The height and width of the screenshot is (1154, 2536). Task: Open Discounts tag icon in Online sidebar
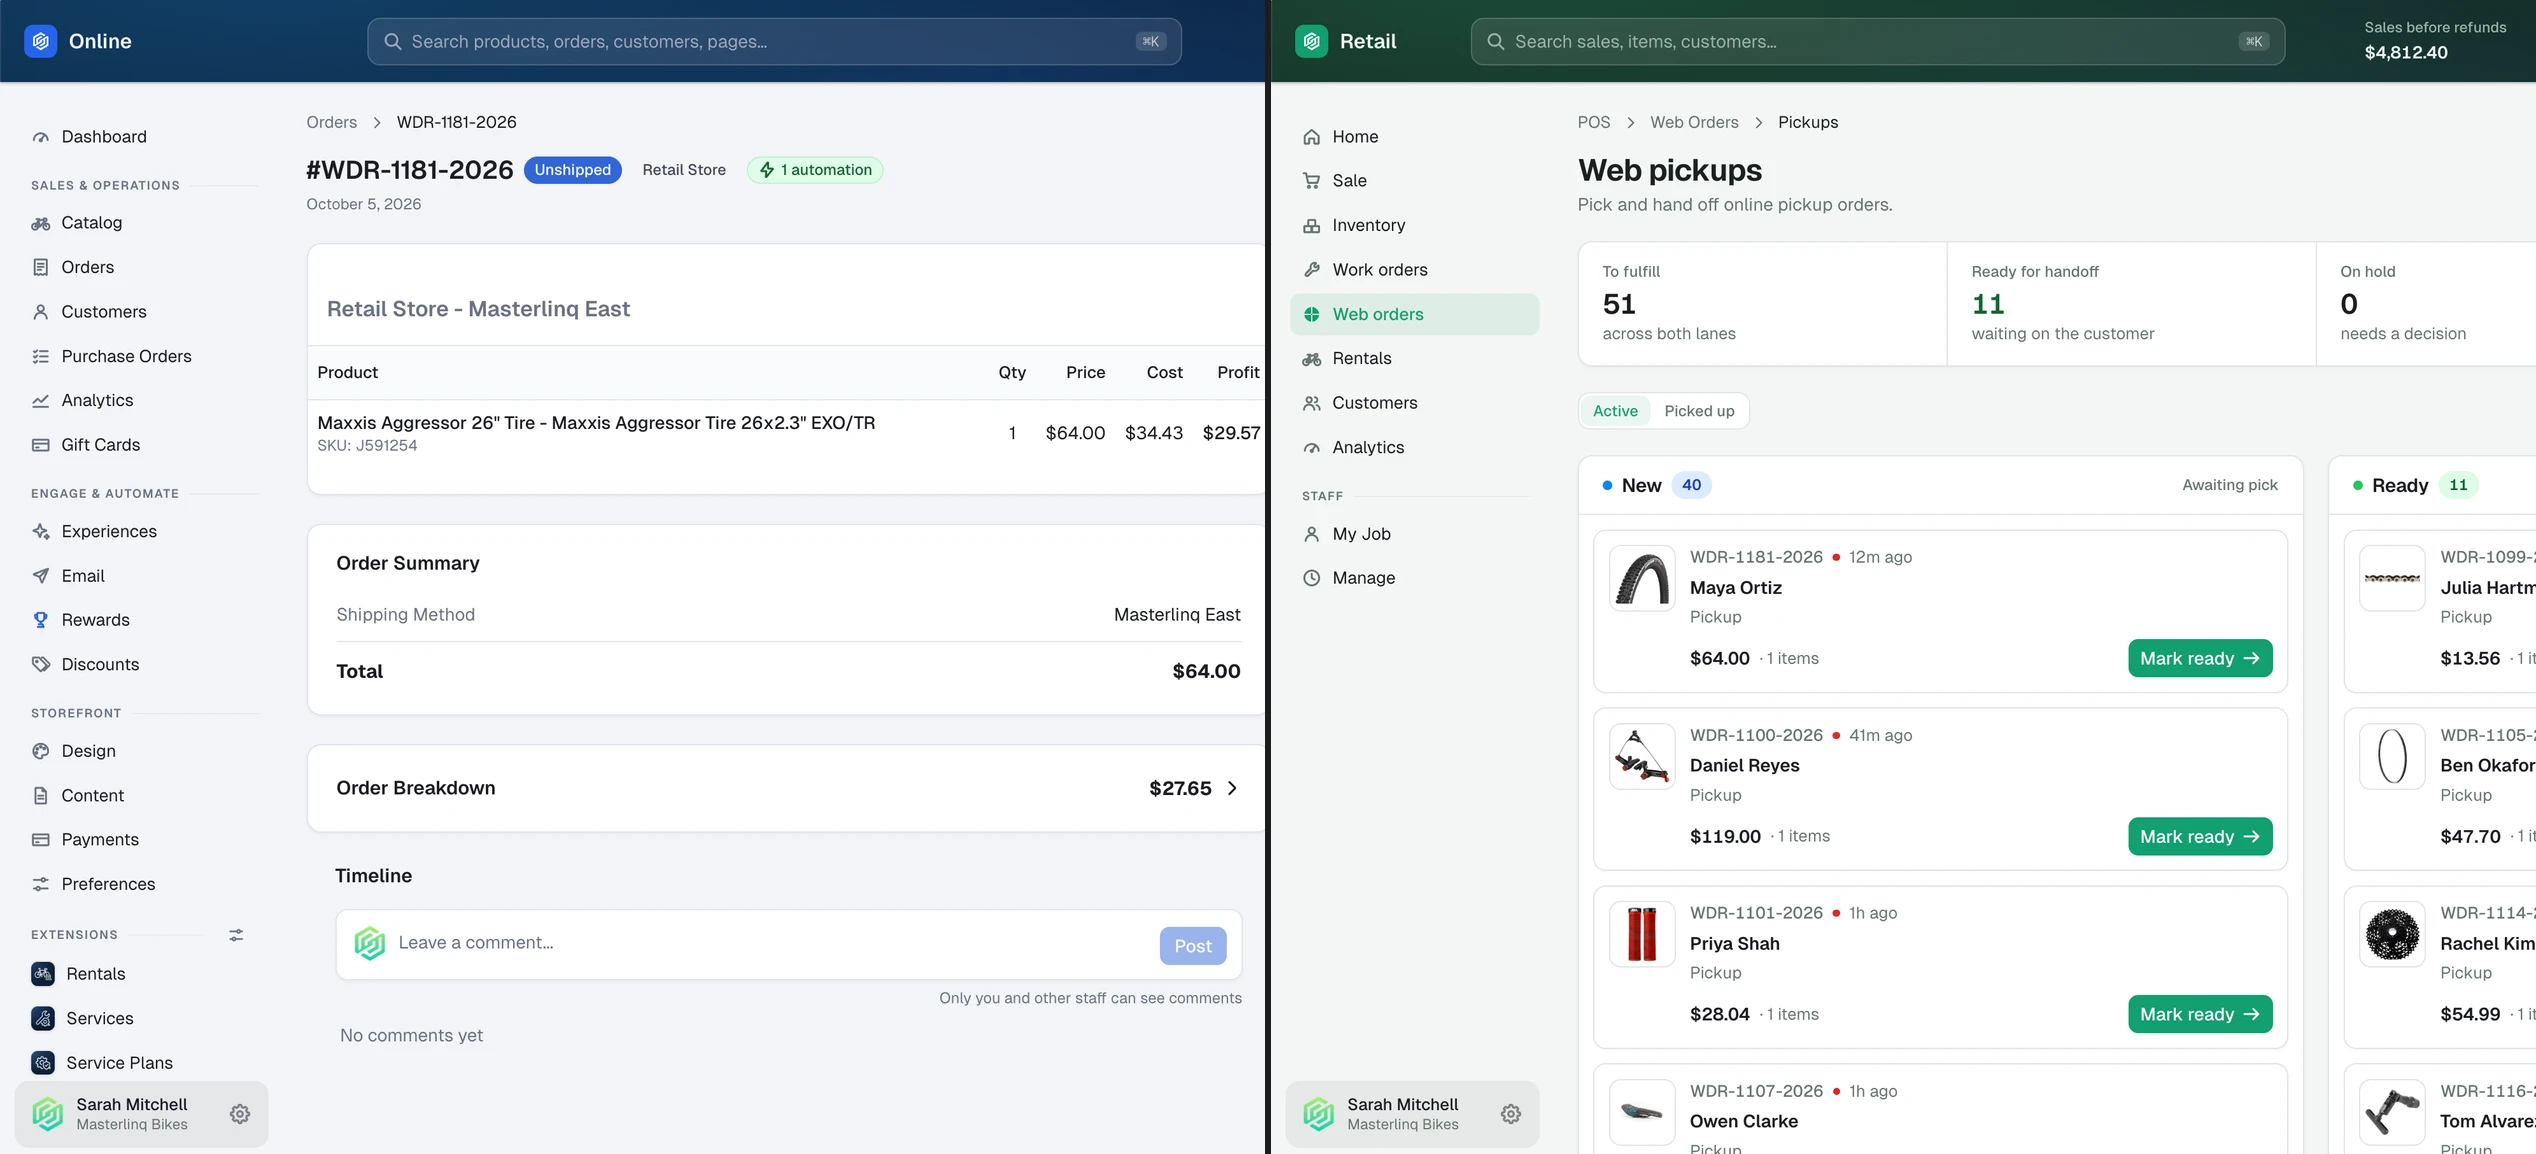(x=40, y=664)
